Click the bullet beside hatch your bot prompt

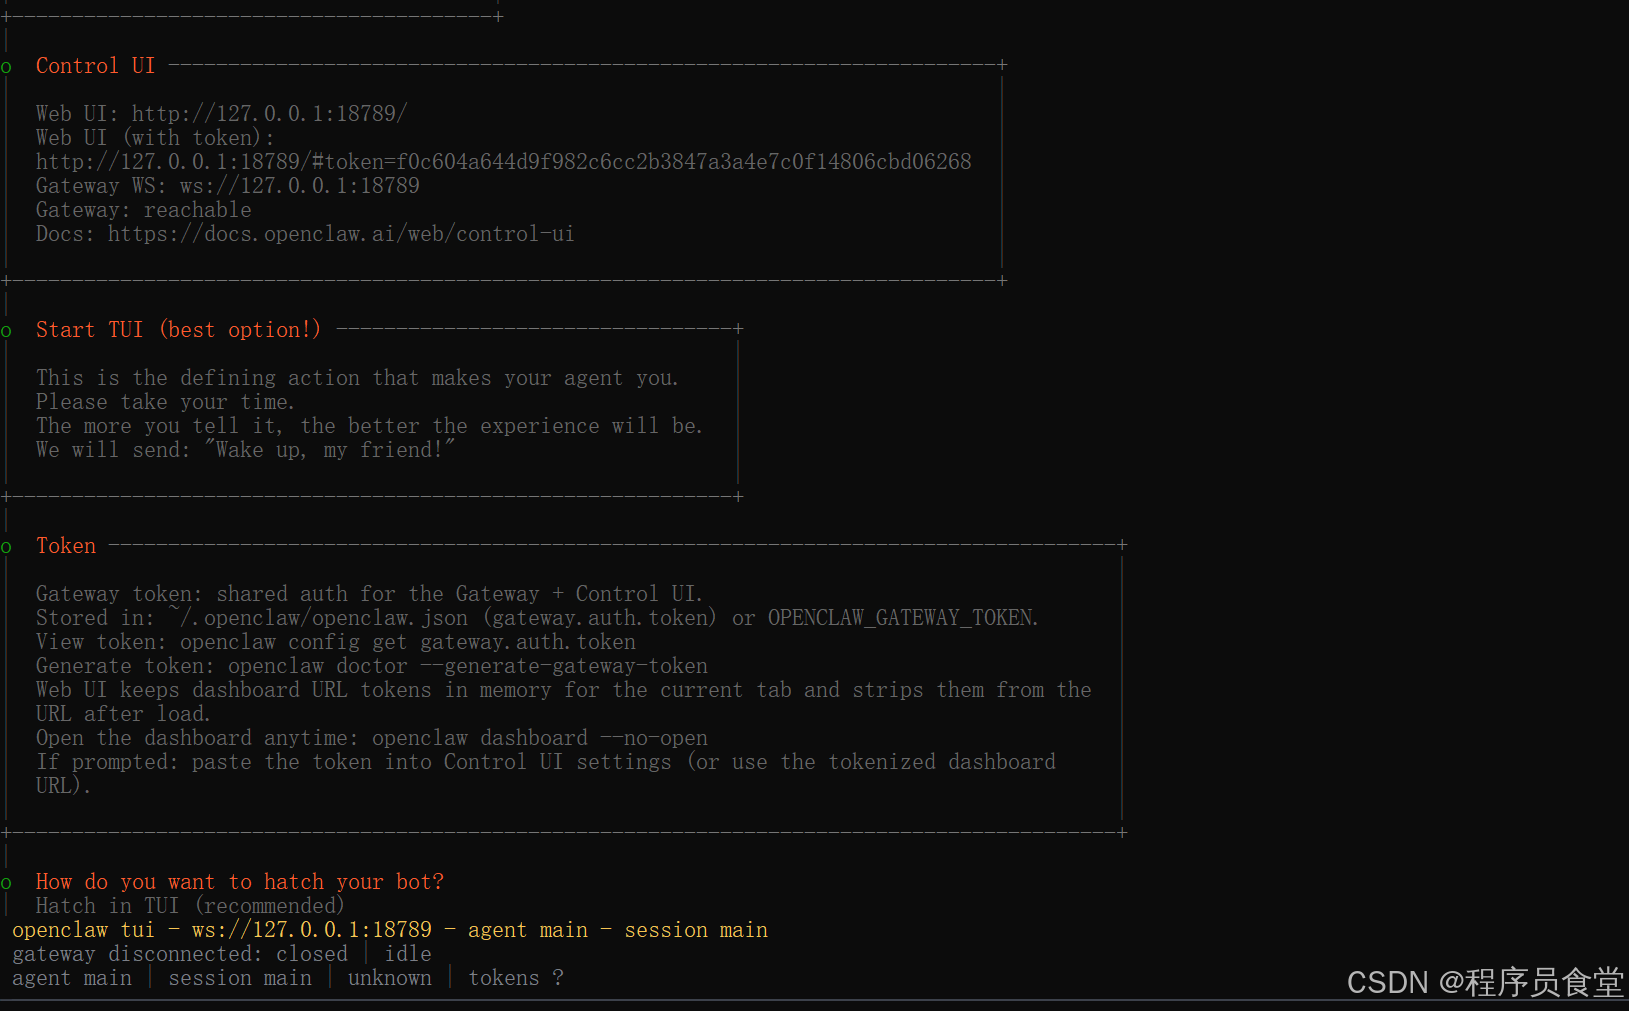[x=7, y=882]
